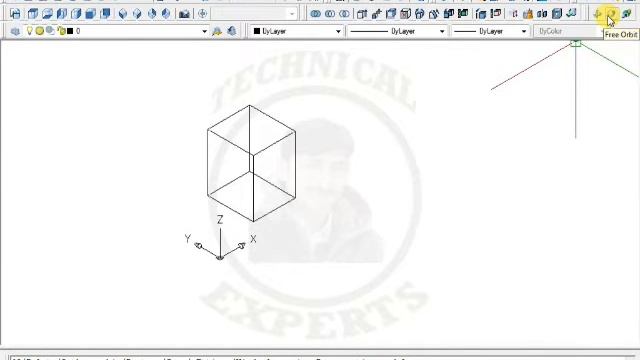Image resolution: width=640 pixels, height=360 pixels.
Task: Click the Camera tool icon
Action: click(x=184, y=14)
